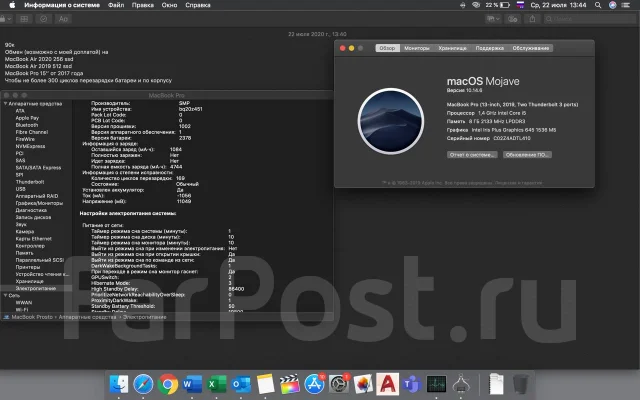Click the Russian flag input source

click(x=520, y=5)
